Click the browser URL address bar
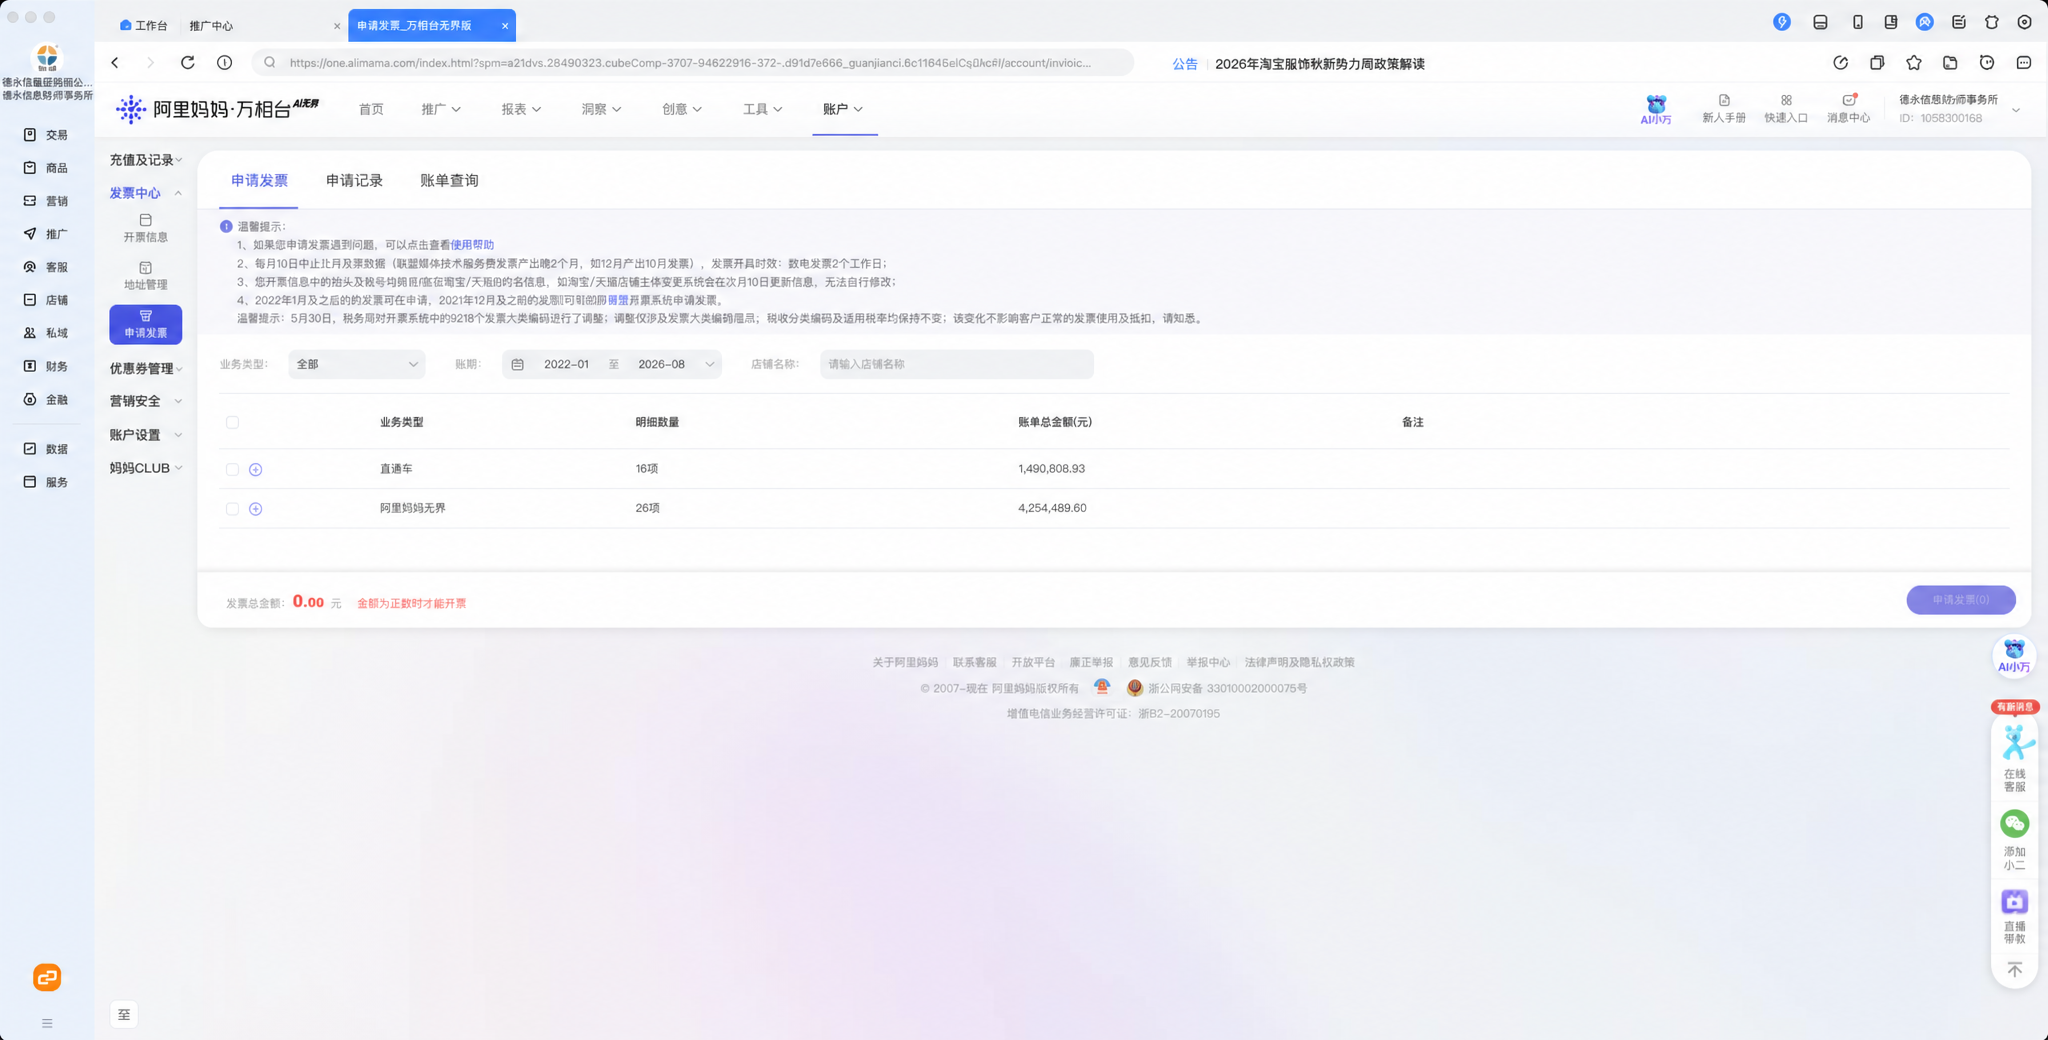The height and width of the screenshot is (1040, 2048). coord(692,62)
